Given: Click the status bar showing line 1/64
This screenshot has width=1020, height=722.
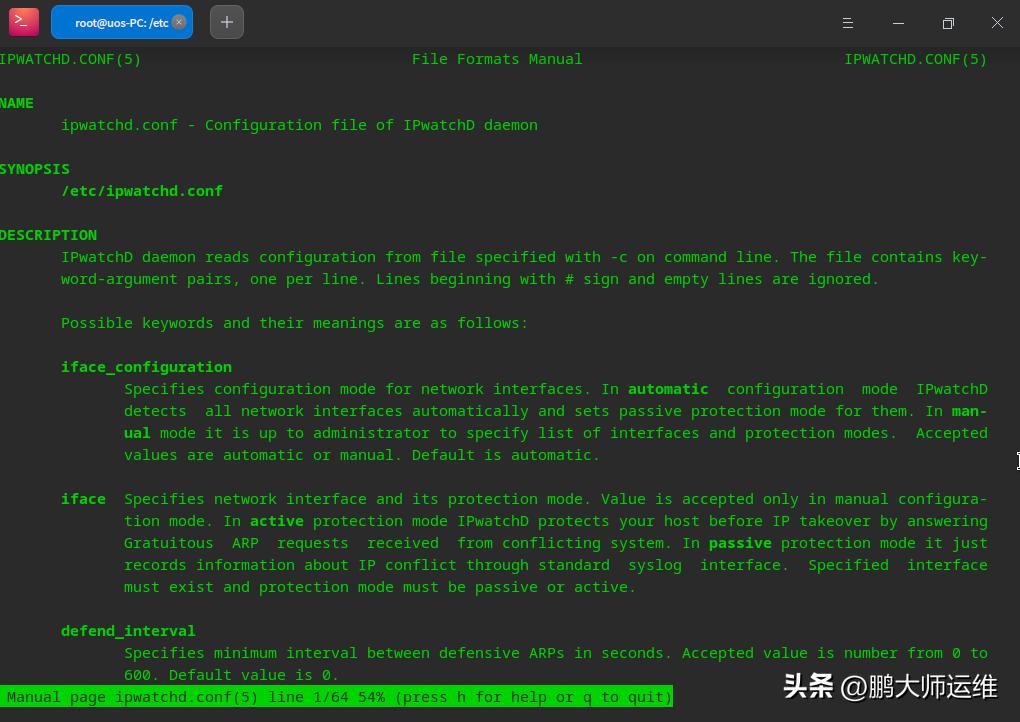Looking at the screenshot, I should (337, 697).
